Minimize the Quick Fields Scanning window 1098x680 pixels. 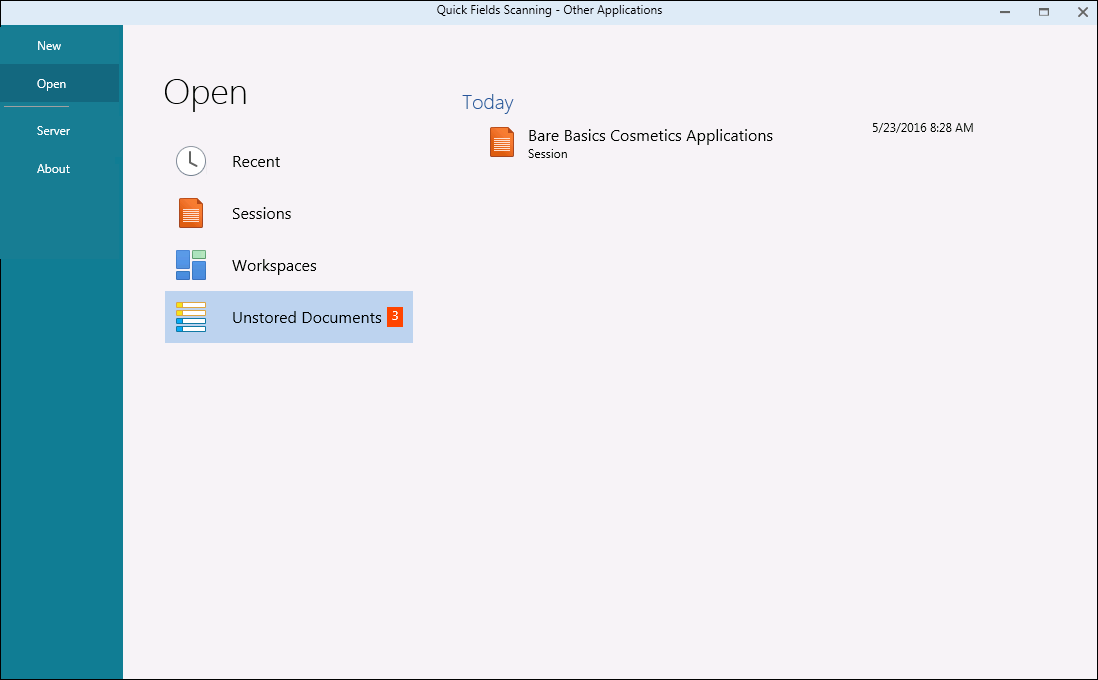click(x=1004, y=12)
